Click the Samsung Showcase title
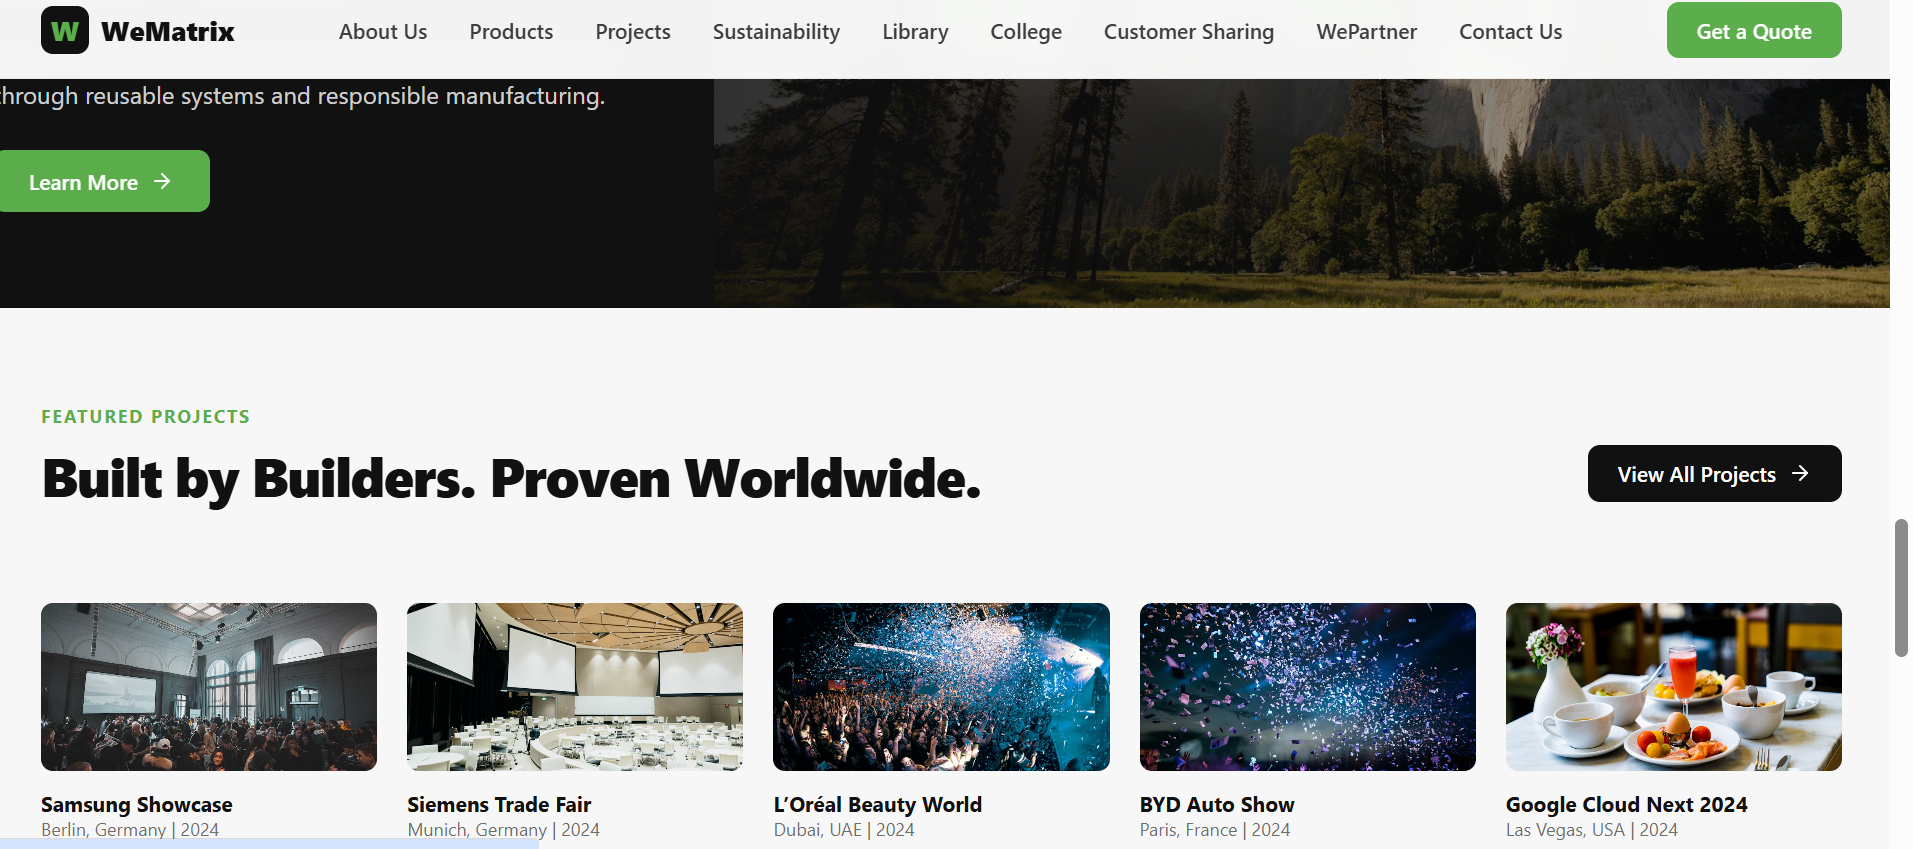1913x849 pixels. [x=137, y=805]
